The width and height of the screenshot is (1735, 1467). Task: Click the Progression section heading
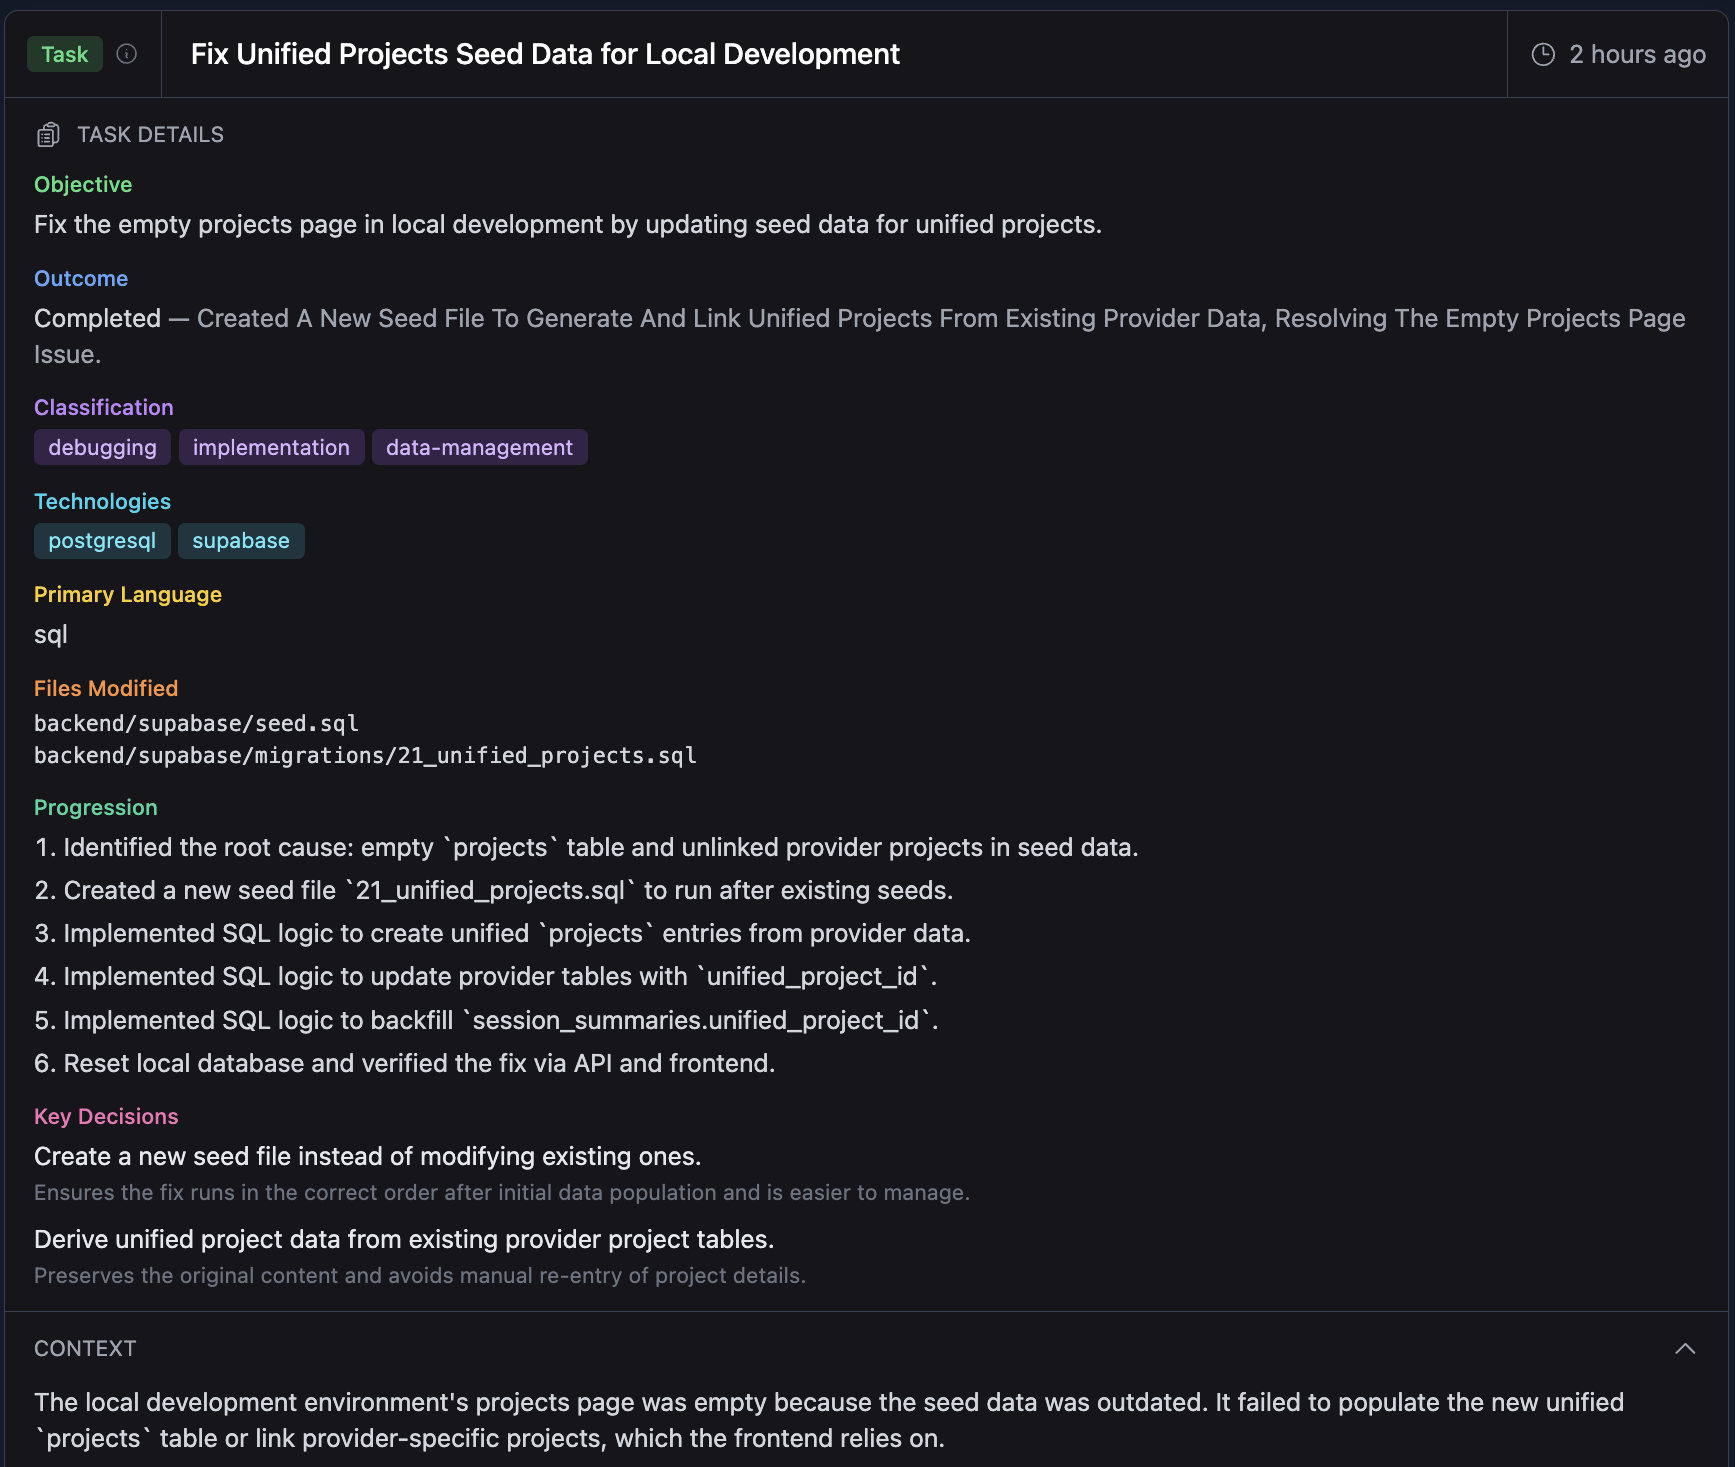(95, 807)
